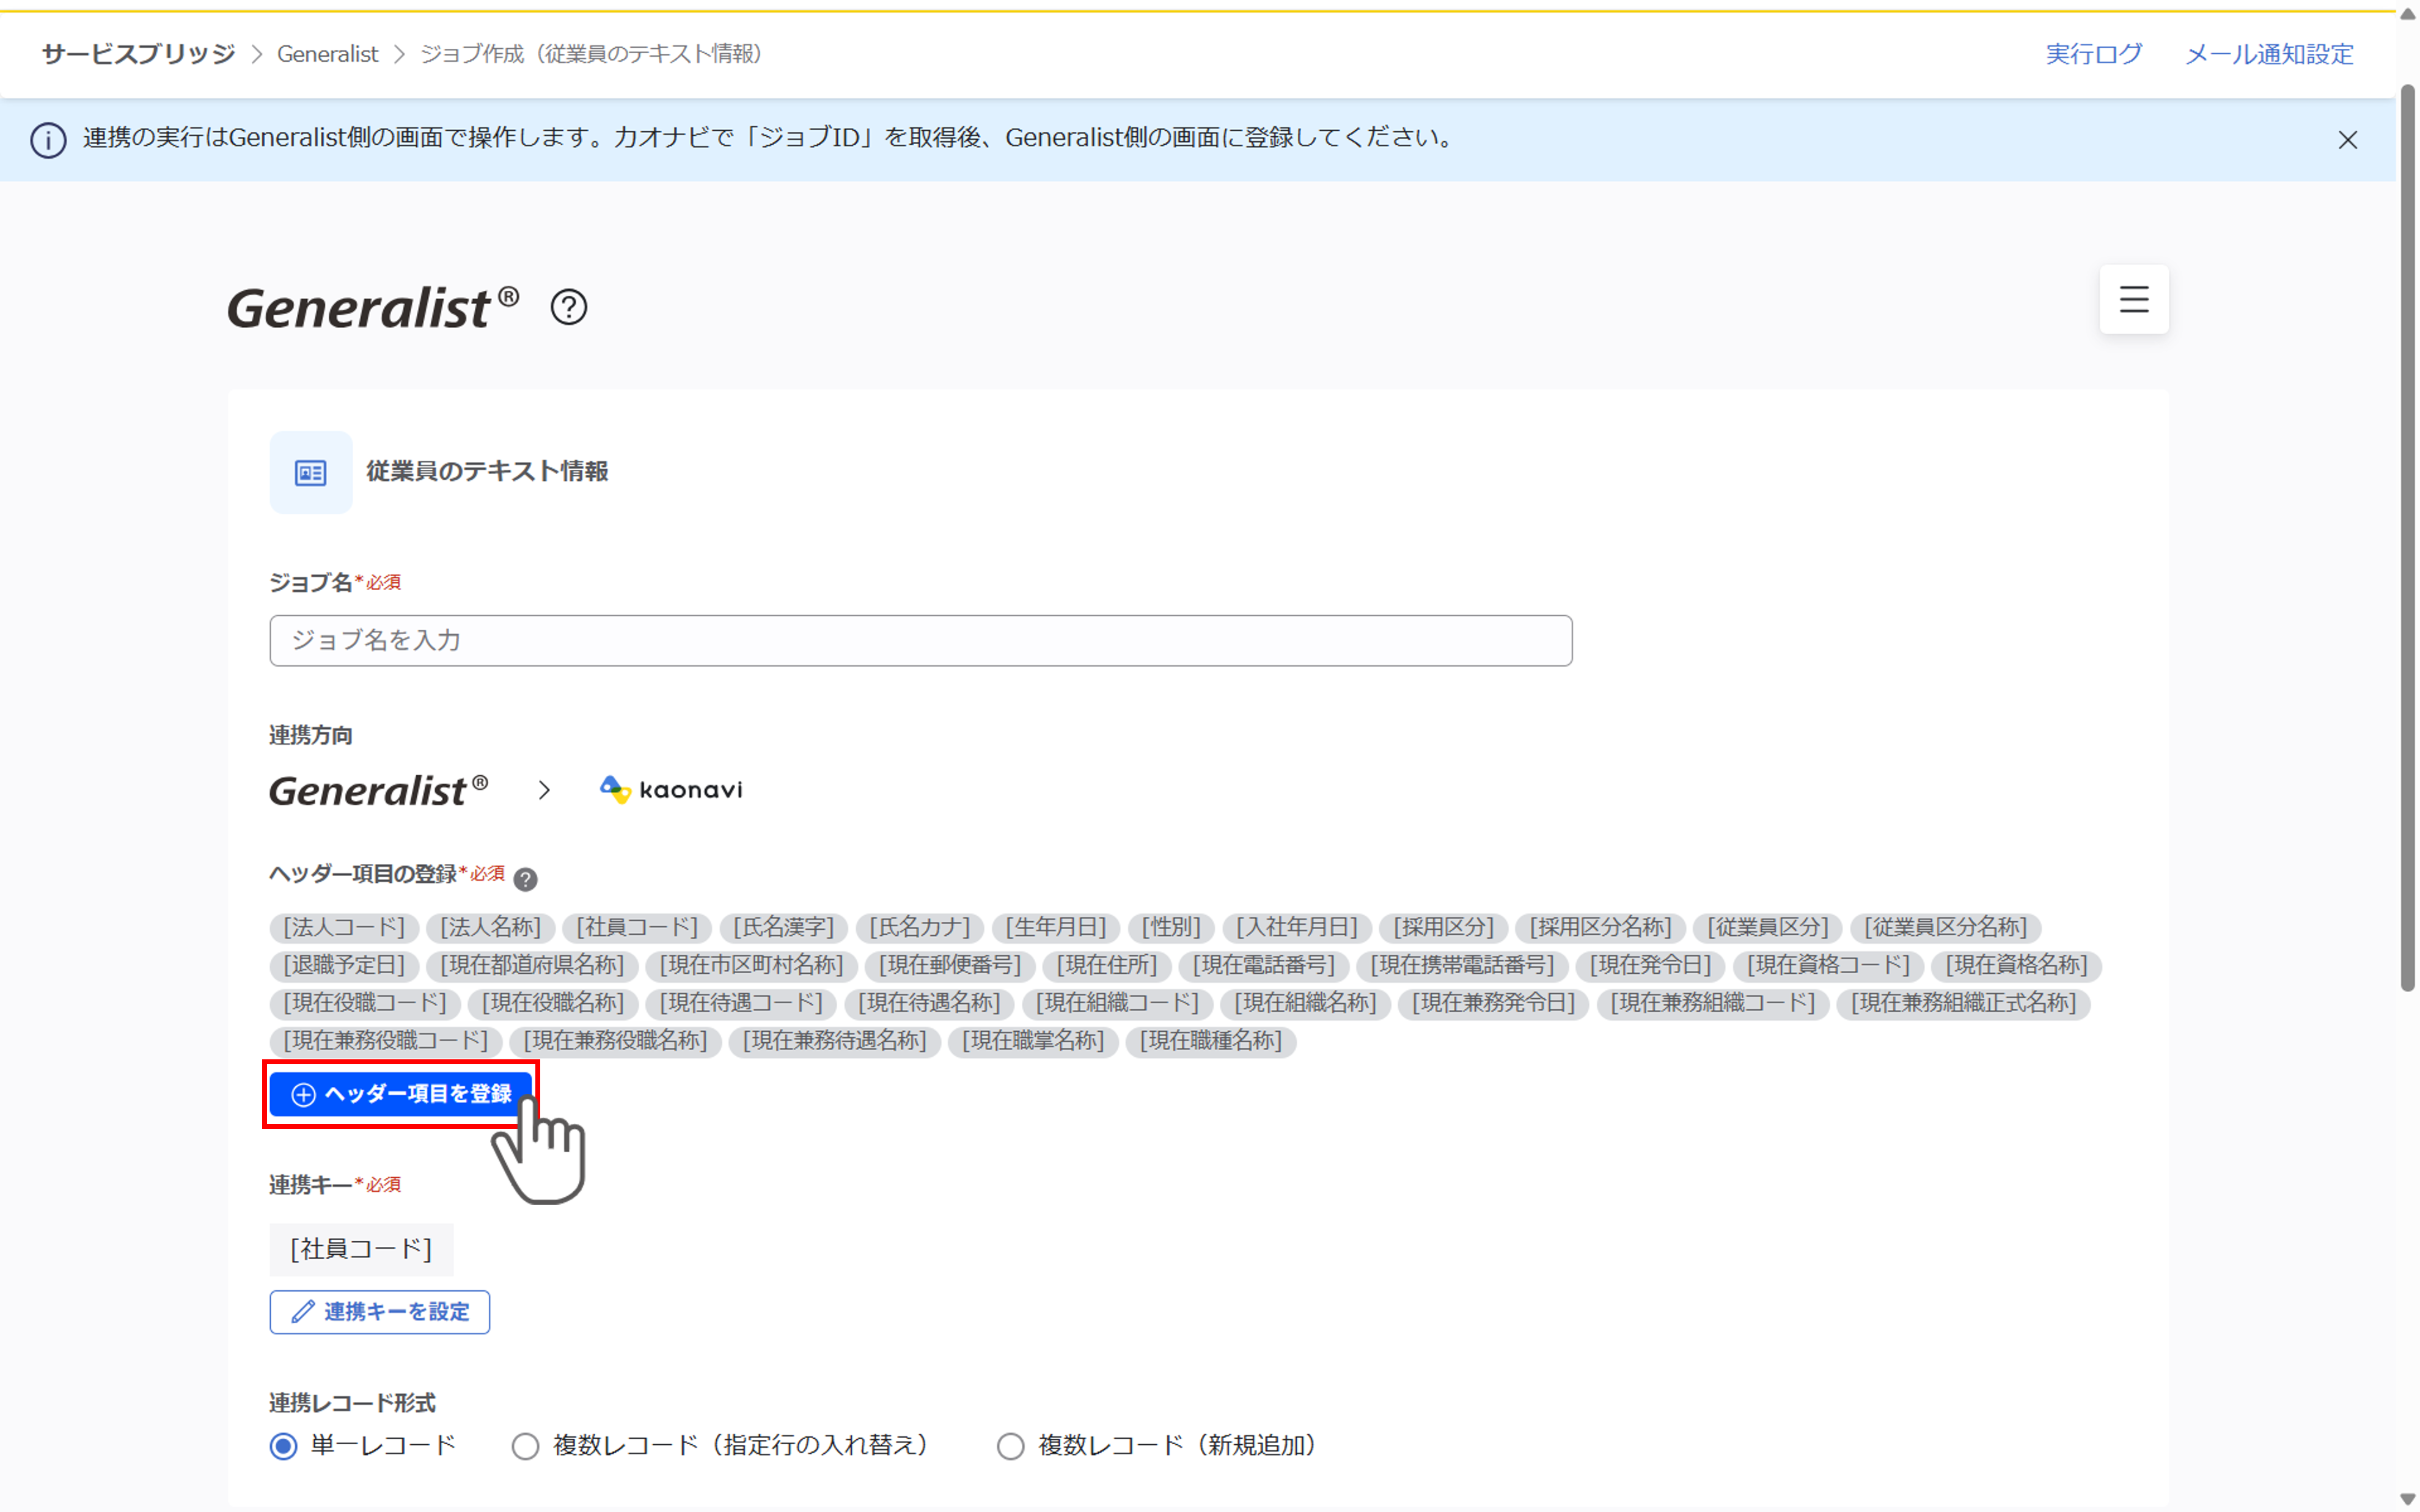Click the [現在待遇コード] header tag
The height and width of the screenshot is (1512, 2420).
click(741, 1003)
